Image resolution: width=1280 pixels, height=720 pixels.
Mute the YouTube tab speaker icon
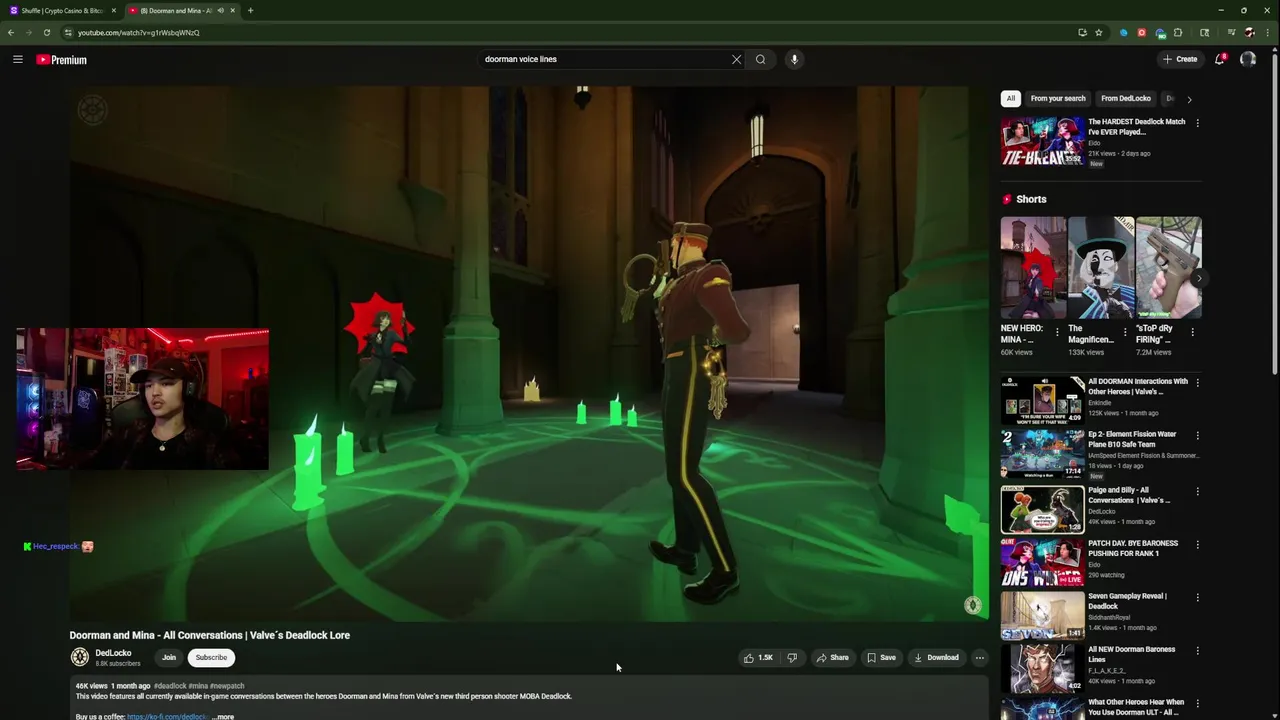click(220, 10)
